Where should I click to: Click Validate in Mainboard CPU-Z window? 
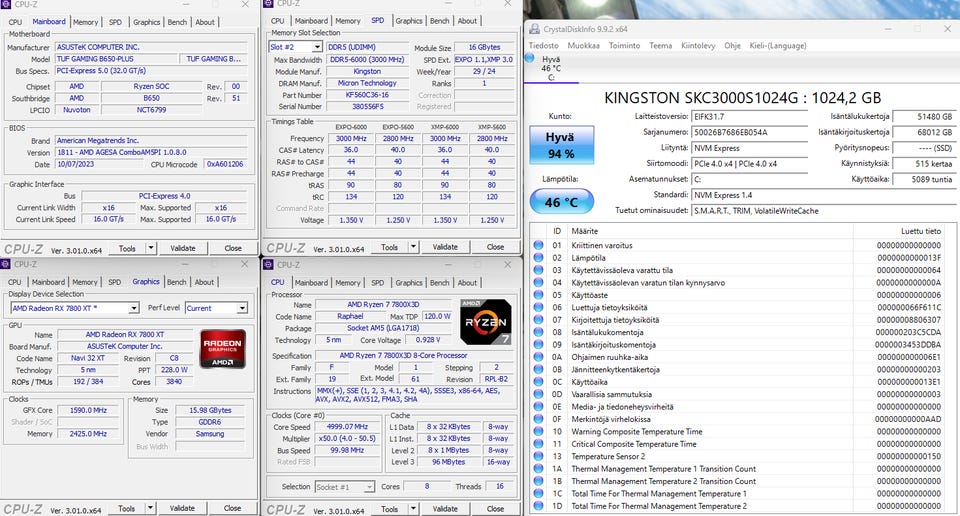[x=182, y=249]
